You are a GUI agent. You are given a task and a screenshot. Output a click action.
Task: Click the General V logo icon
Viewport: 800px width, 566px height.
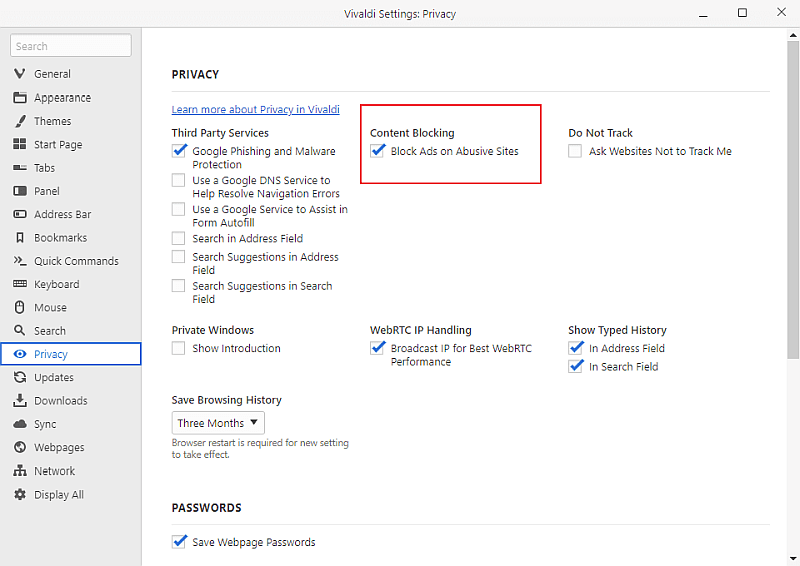point(20,73)
